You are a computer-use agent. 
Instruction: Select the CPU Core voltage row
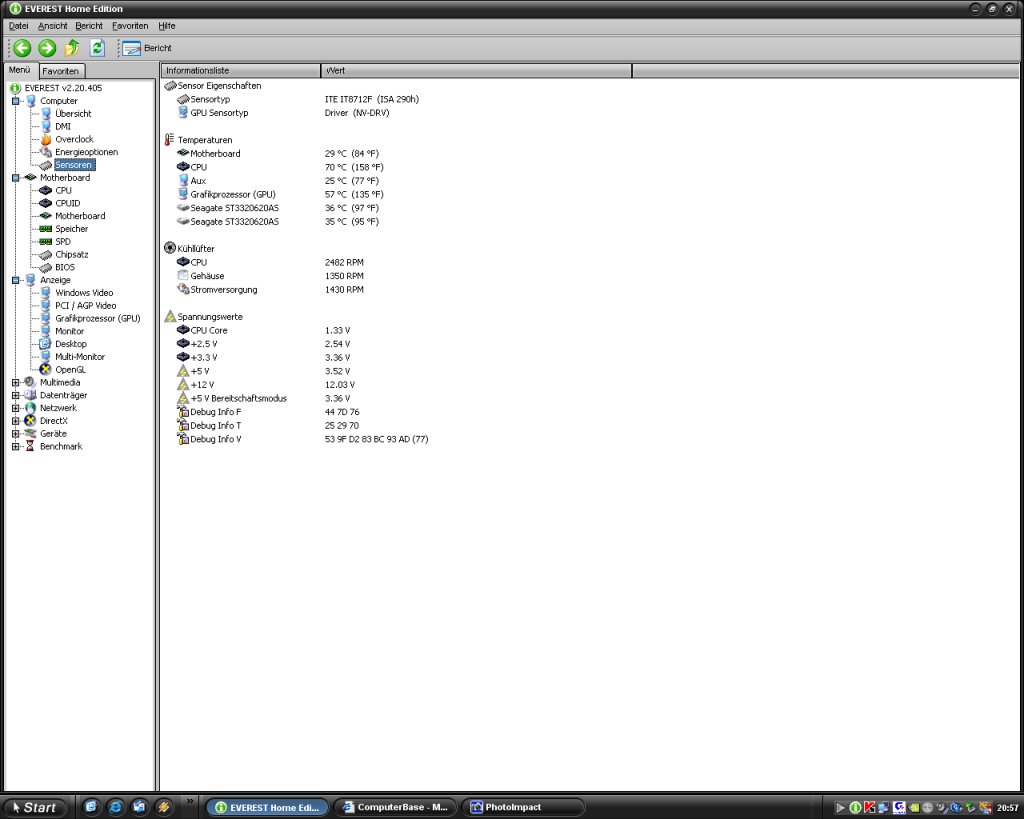(x=264, y=330)
